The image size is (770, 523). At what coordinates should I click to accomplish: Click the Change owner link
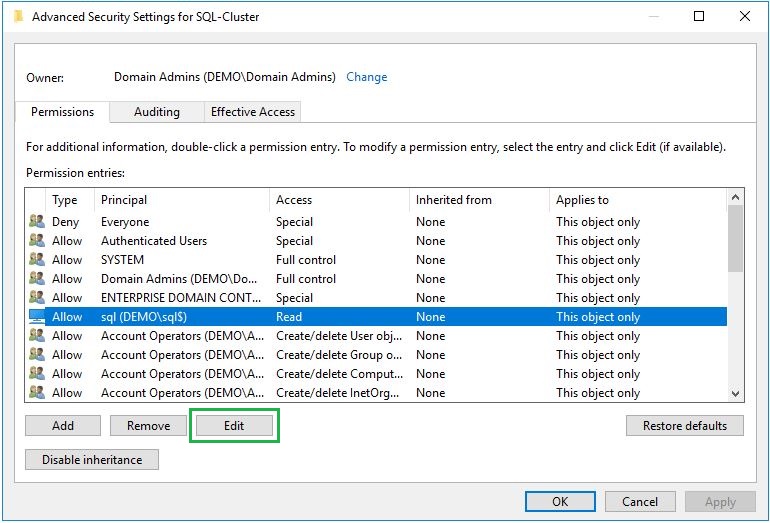(x=366, y=77)
